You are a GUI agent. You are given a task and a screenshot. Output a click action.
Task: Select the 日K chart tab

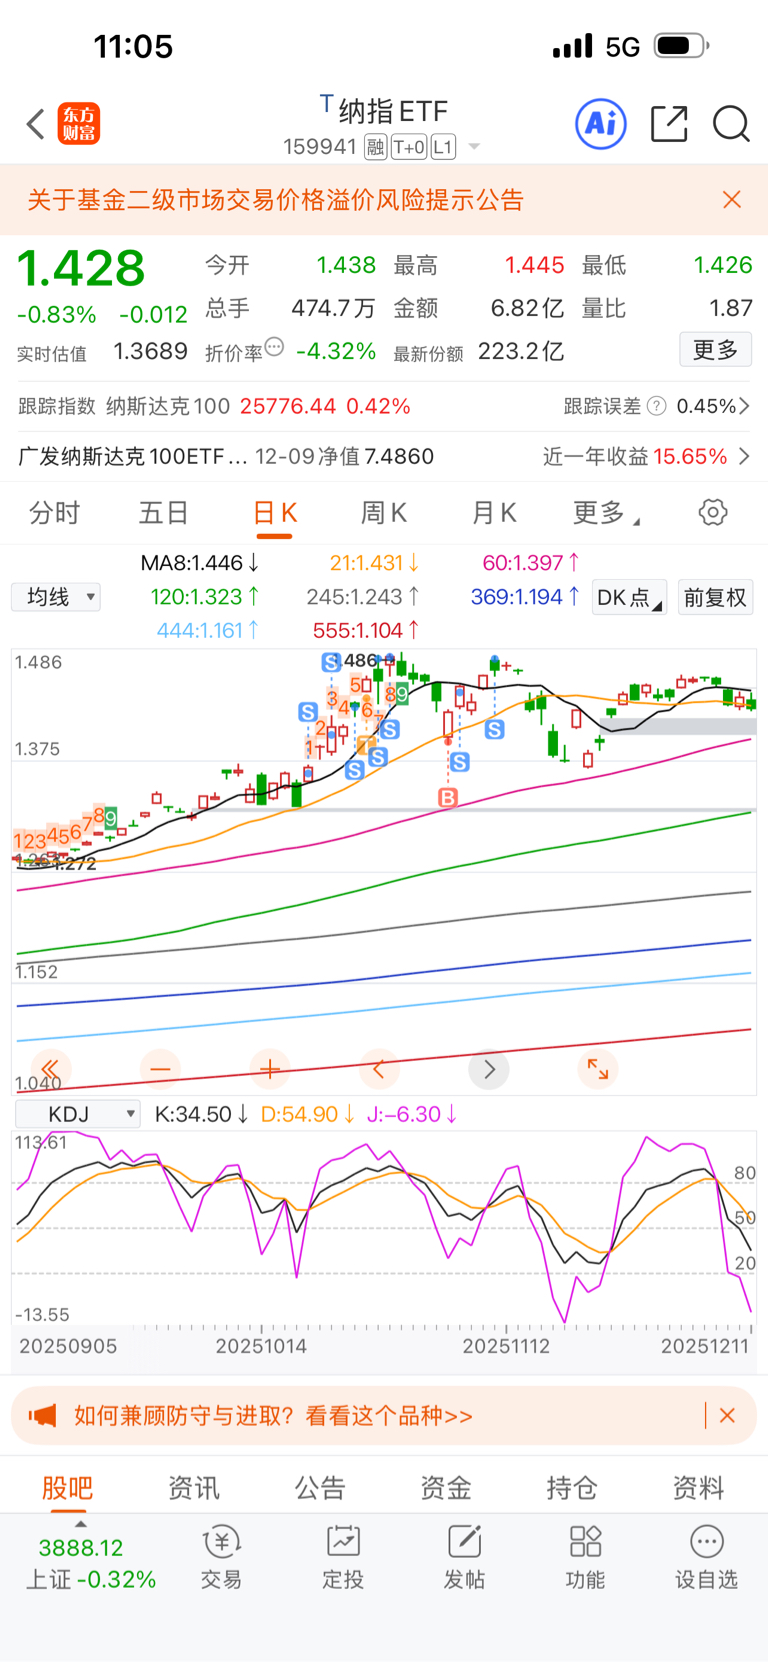[274, 513]
